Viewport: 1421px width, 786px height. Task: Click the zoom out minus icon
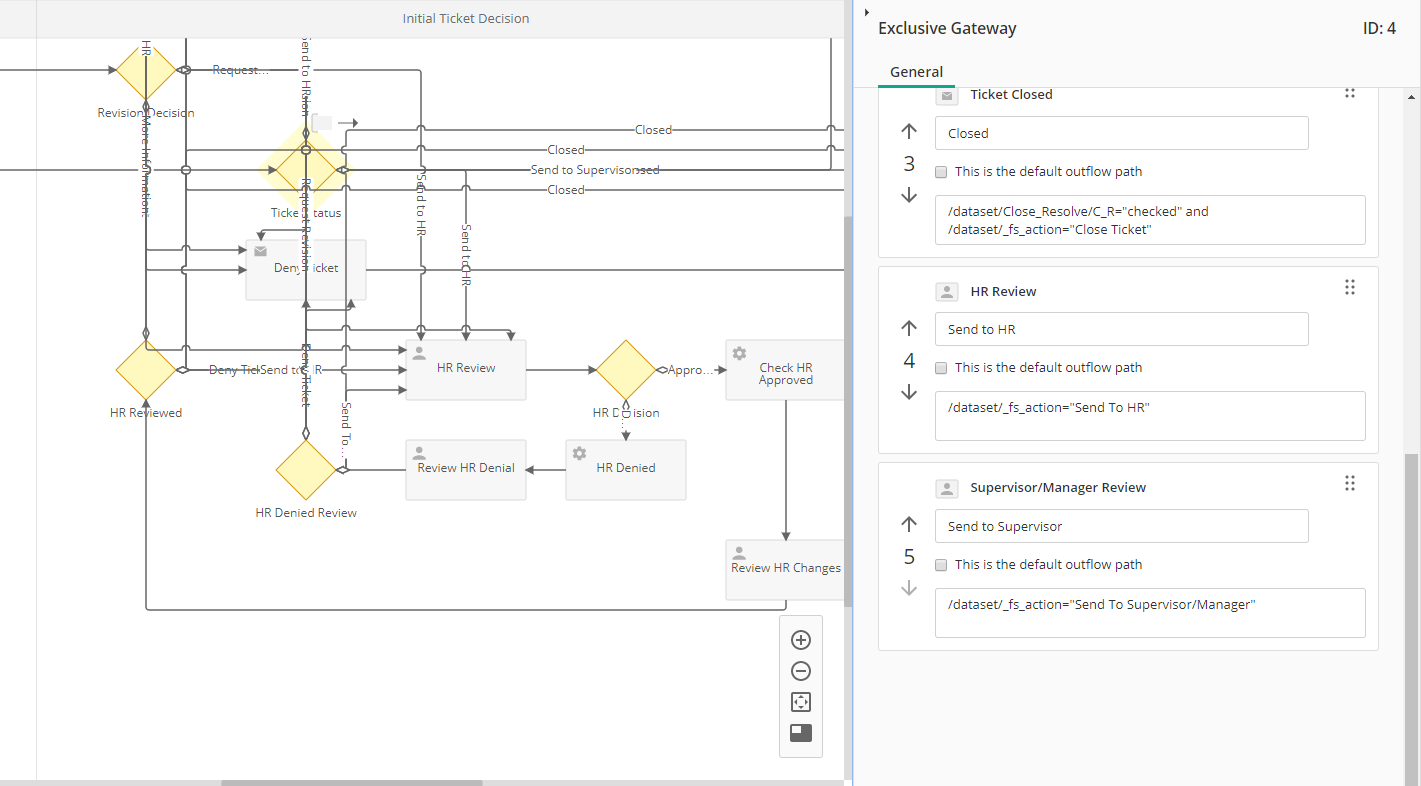800,671
